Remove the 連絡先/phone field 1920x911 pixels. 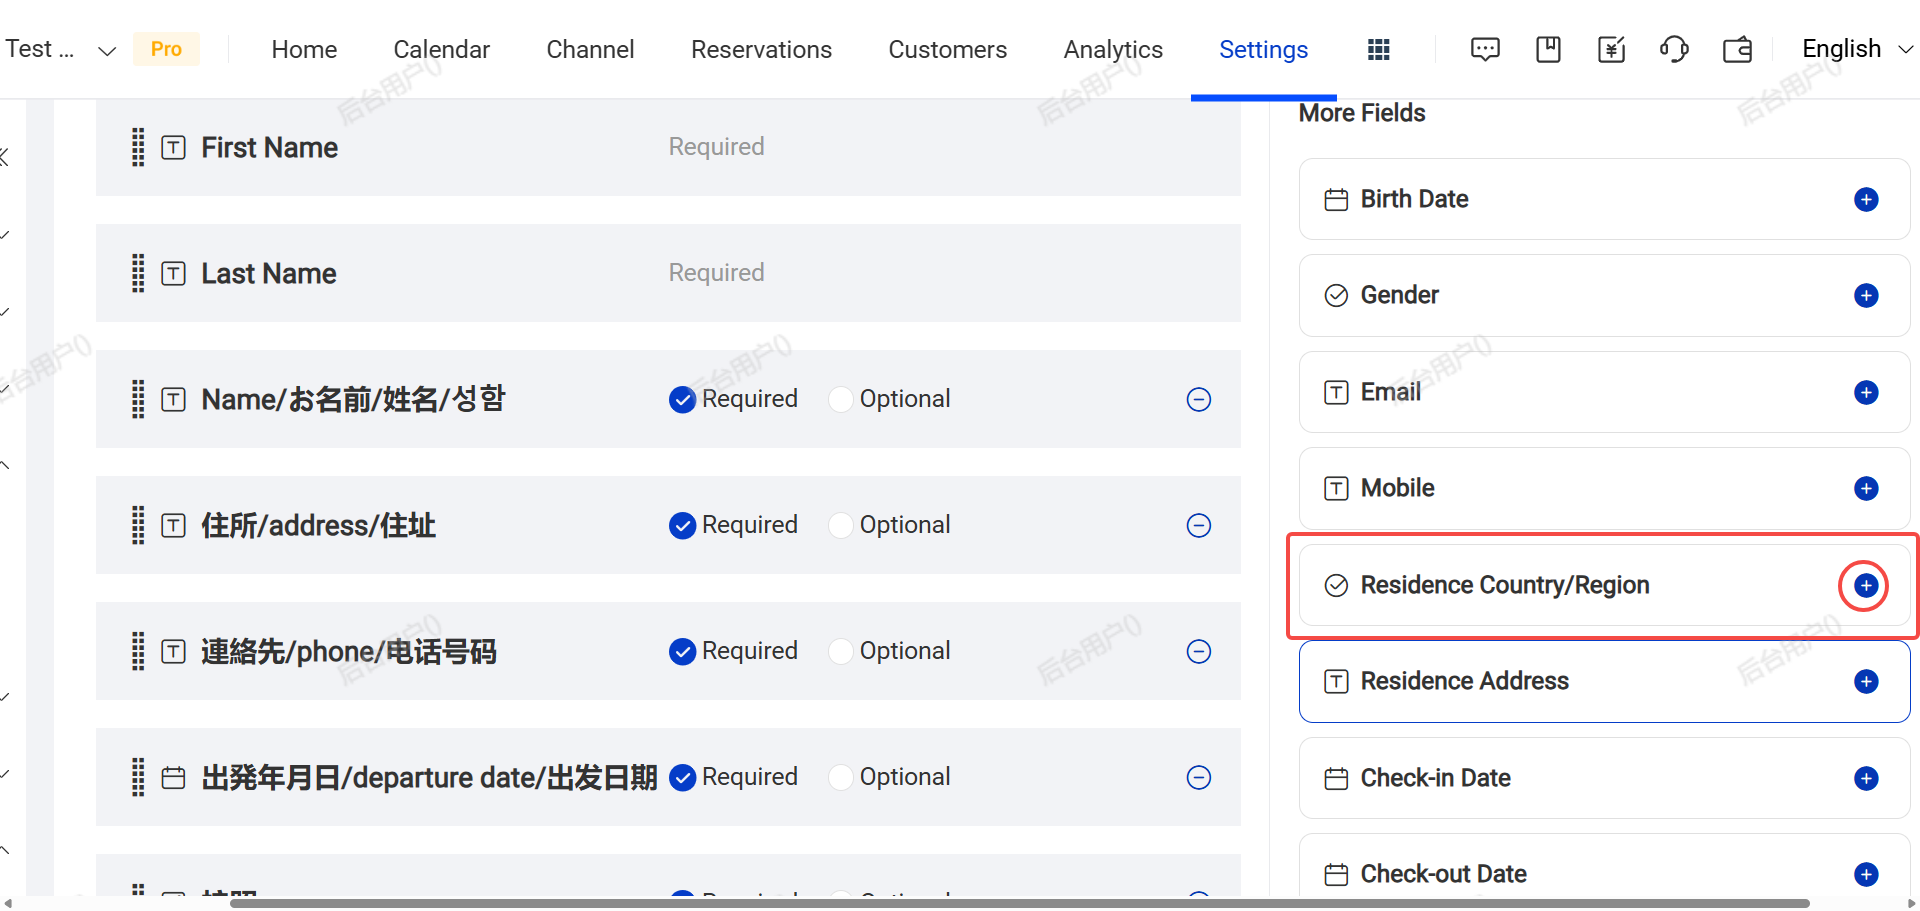[x=1199, y=651]
